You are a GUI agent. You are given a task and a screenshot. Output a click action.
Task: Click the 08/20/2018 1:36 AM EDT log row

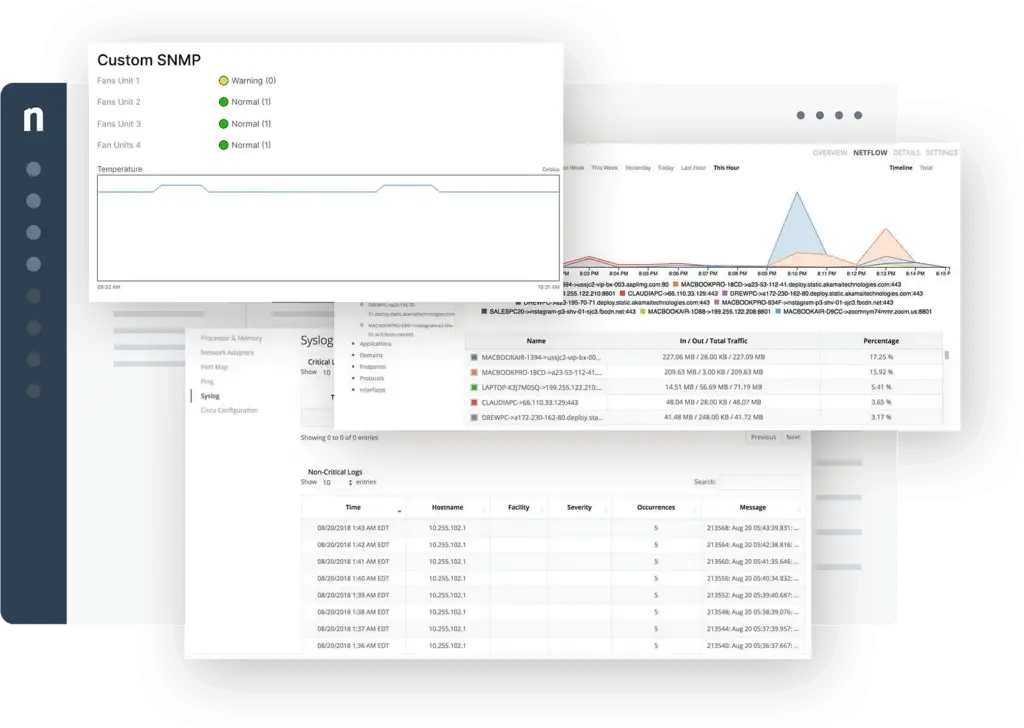[x=552, y=646]
